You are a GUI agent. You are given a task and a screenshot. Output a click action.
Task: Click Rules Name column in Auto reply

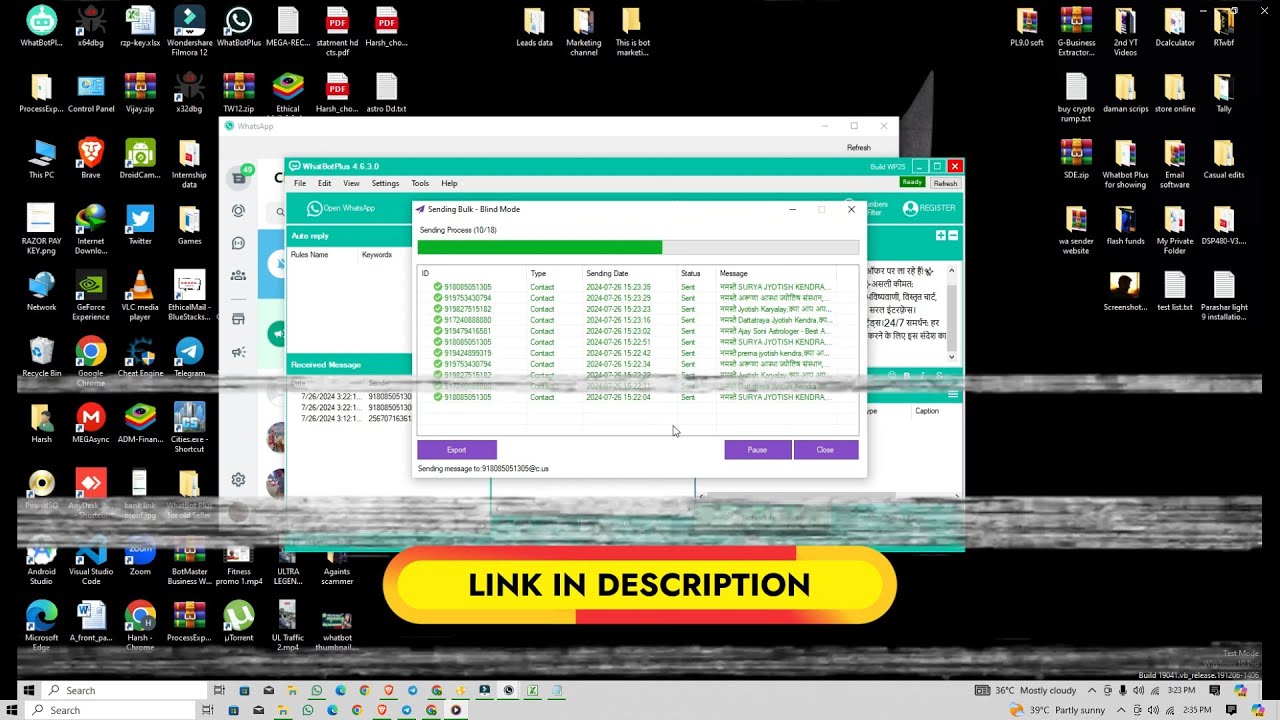coord(309,255)
